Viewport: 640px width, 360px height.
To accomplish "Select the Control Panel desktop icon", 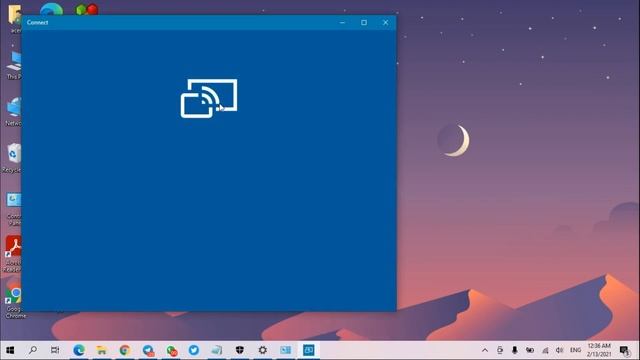I will (13, 209).
